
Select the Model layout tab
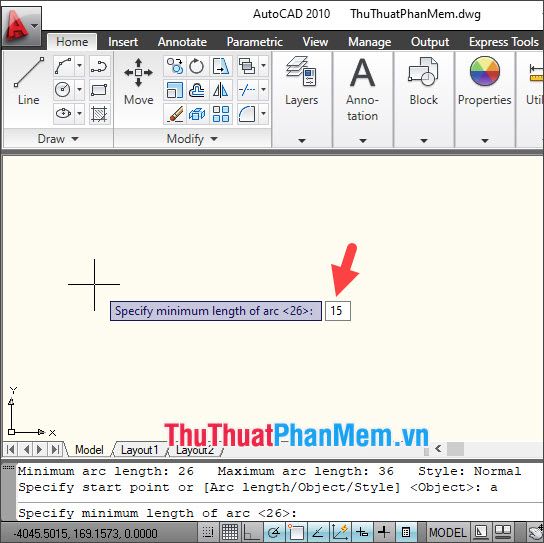coord(90,450)
